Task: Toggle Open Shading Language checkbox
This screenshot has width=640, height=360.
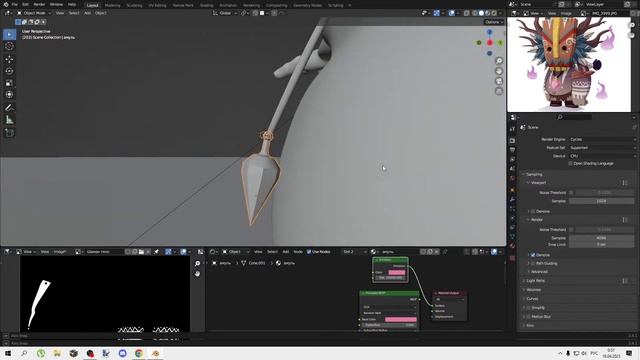Action: pyautogui.click(x=570, y=164)
